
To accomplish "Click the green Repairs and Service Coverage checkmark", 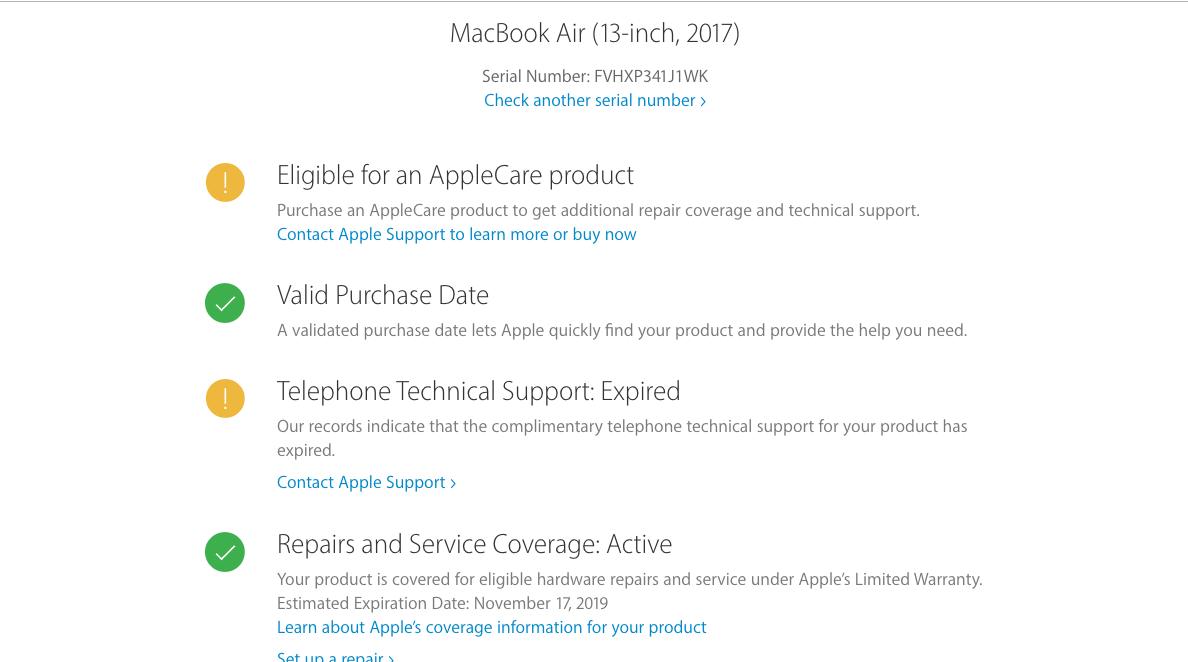I will [225, 552].
